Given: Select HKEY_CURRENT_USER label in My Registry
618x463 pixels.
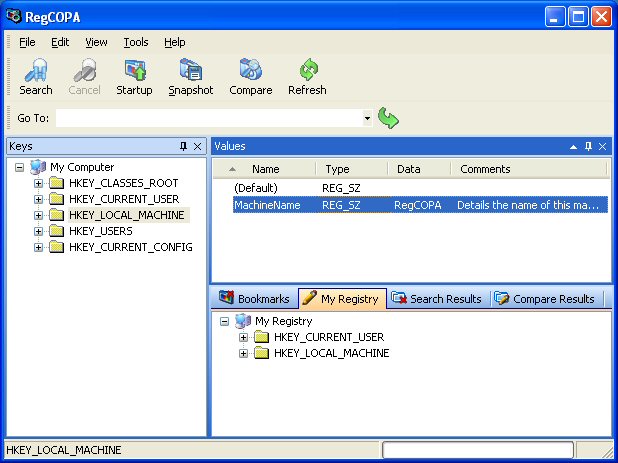Looking at the screenshot, I should click(x=329, y=337).
